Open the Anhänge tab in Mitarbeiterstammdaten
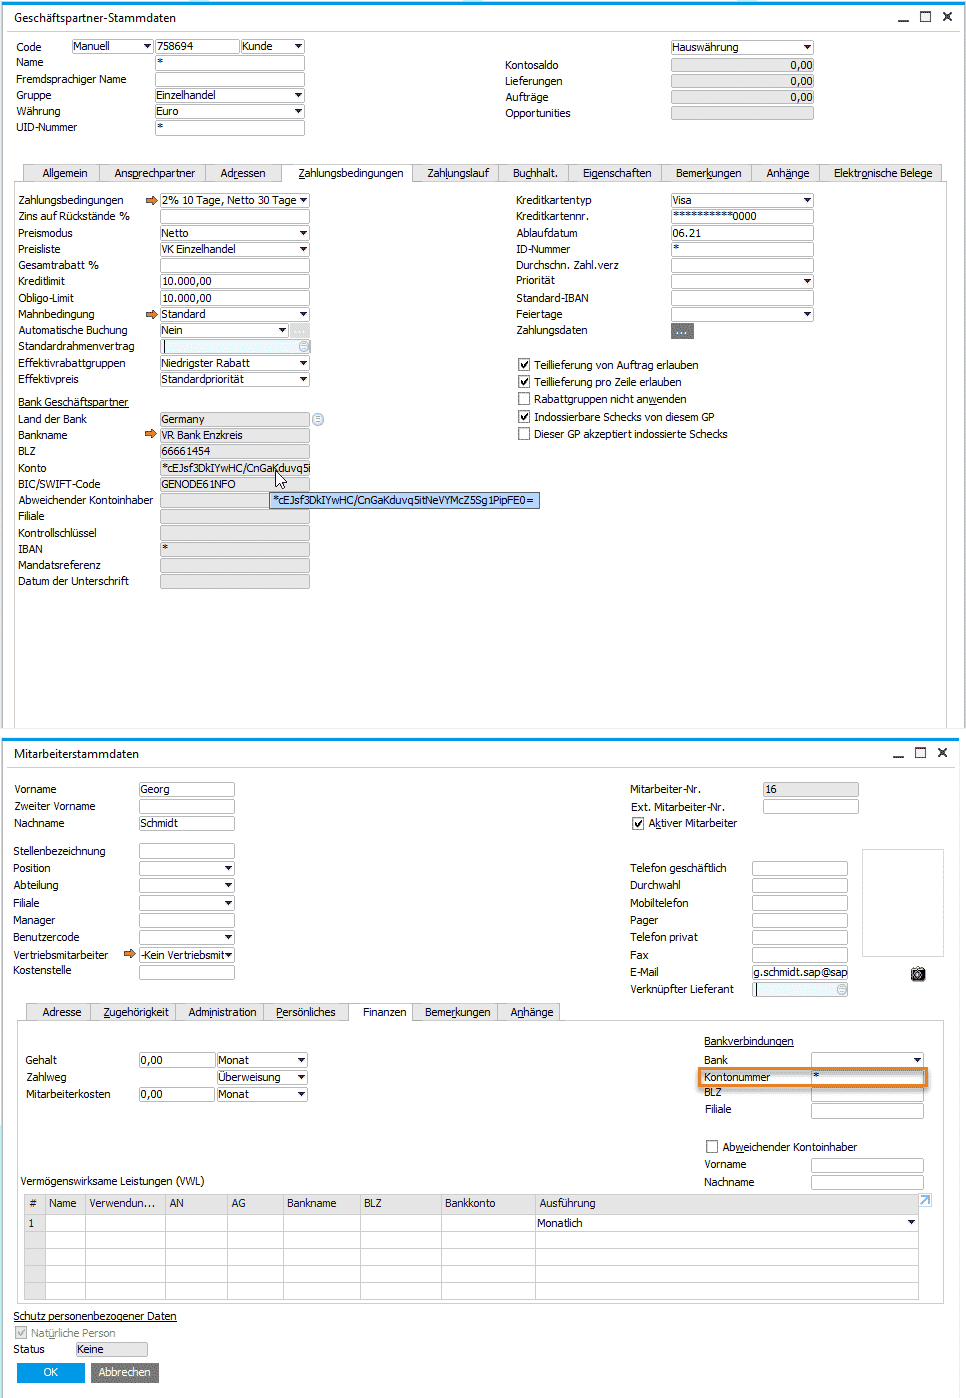Viewport: 966px width, 1398px height. tap(532, 1013)
